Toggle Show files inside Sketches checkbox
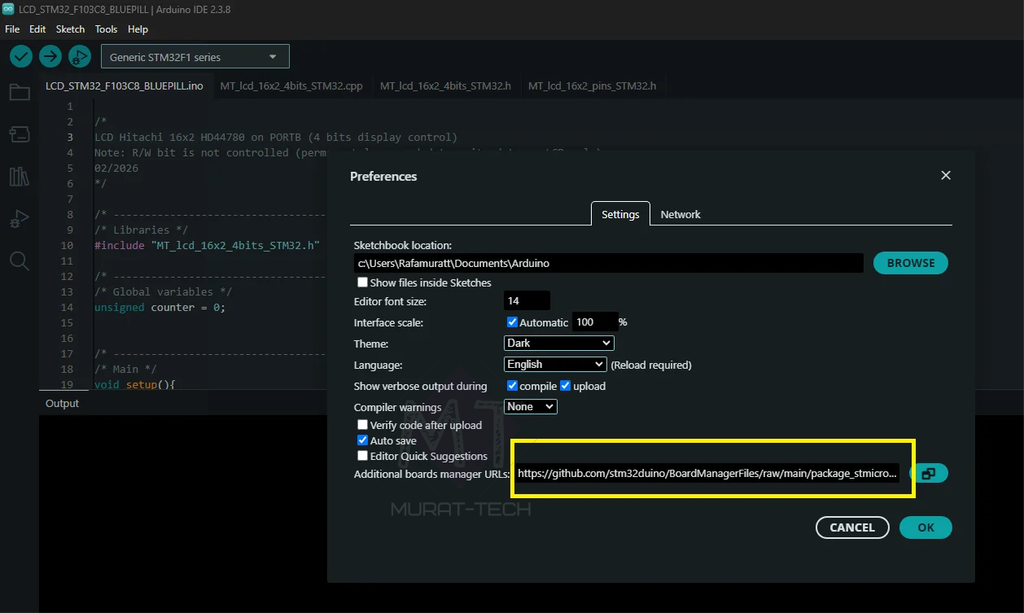This screenshot has height=613, width=1024. point(362,282)
